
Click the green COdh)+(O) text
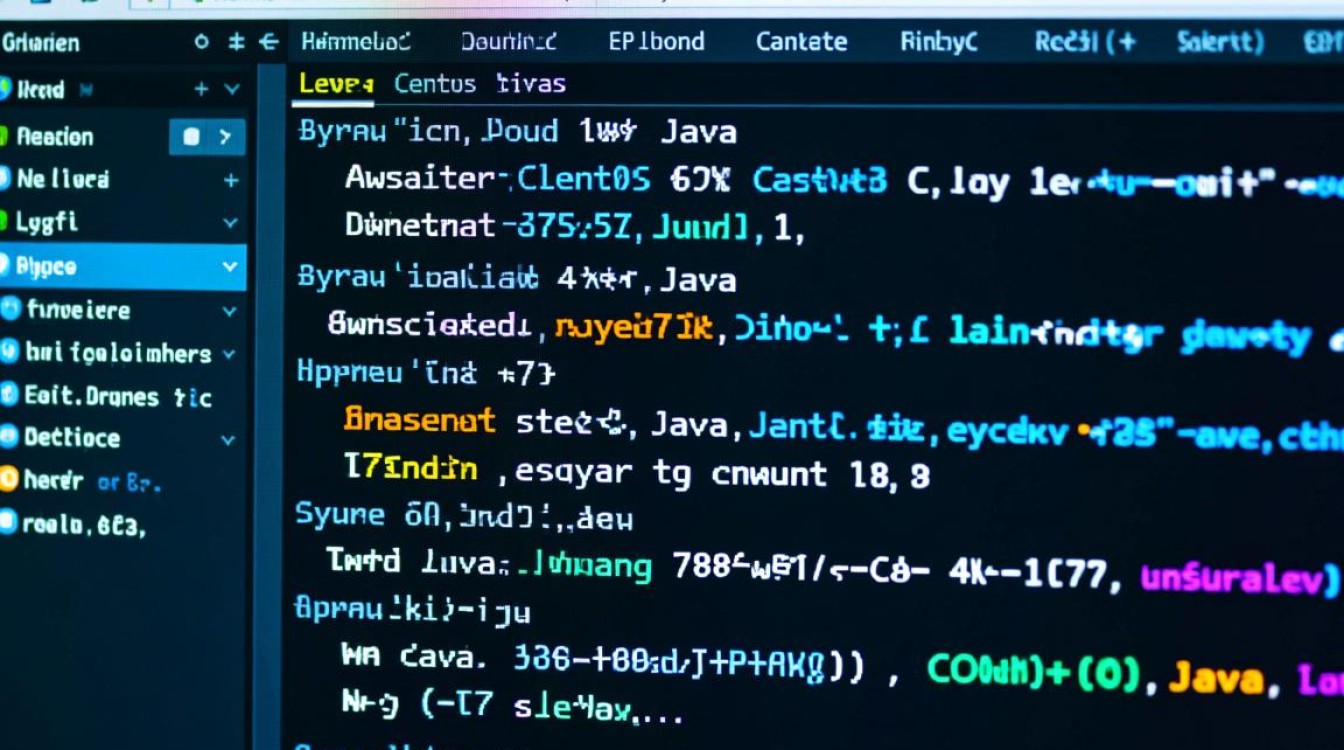[x=1034, y=672]
